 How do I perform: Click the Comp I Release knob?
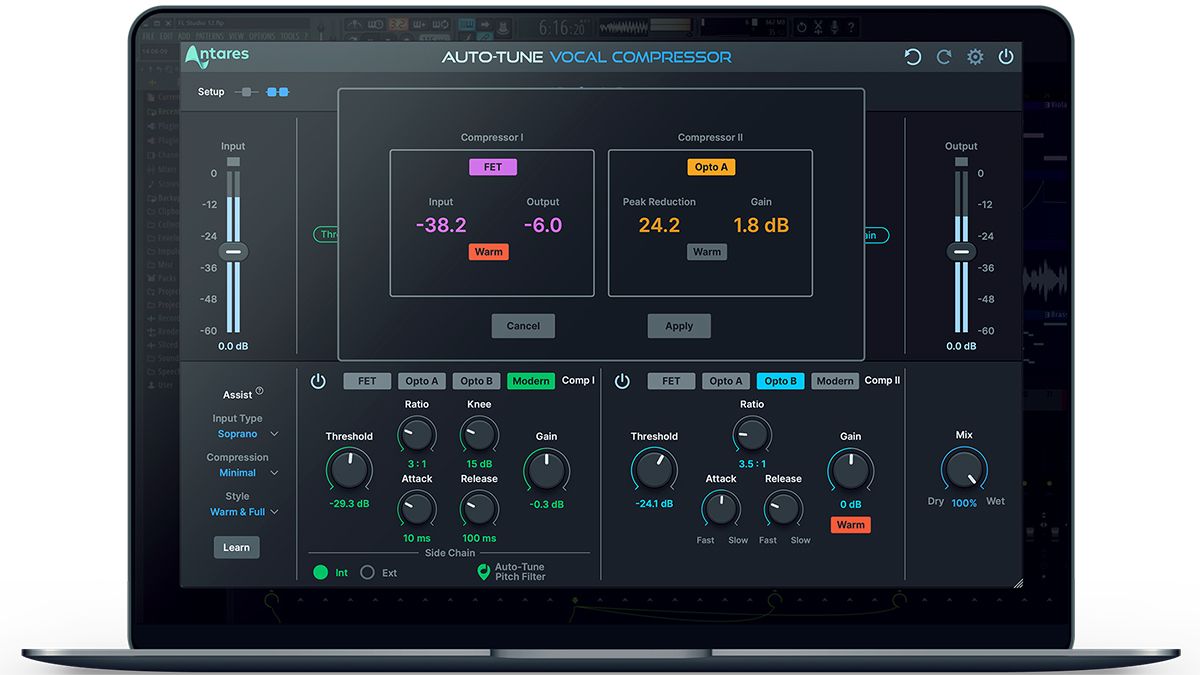479,509
